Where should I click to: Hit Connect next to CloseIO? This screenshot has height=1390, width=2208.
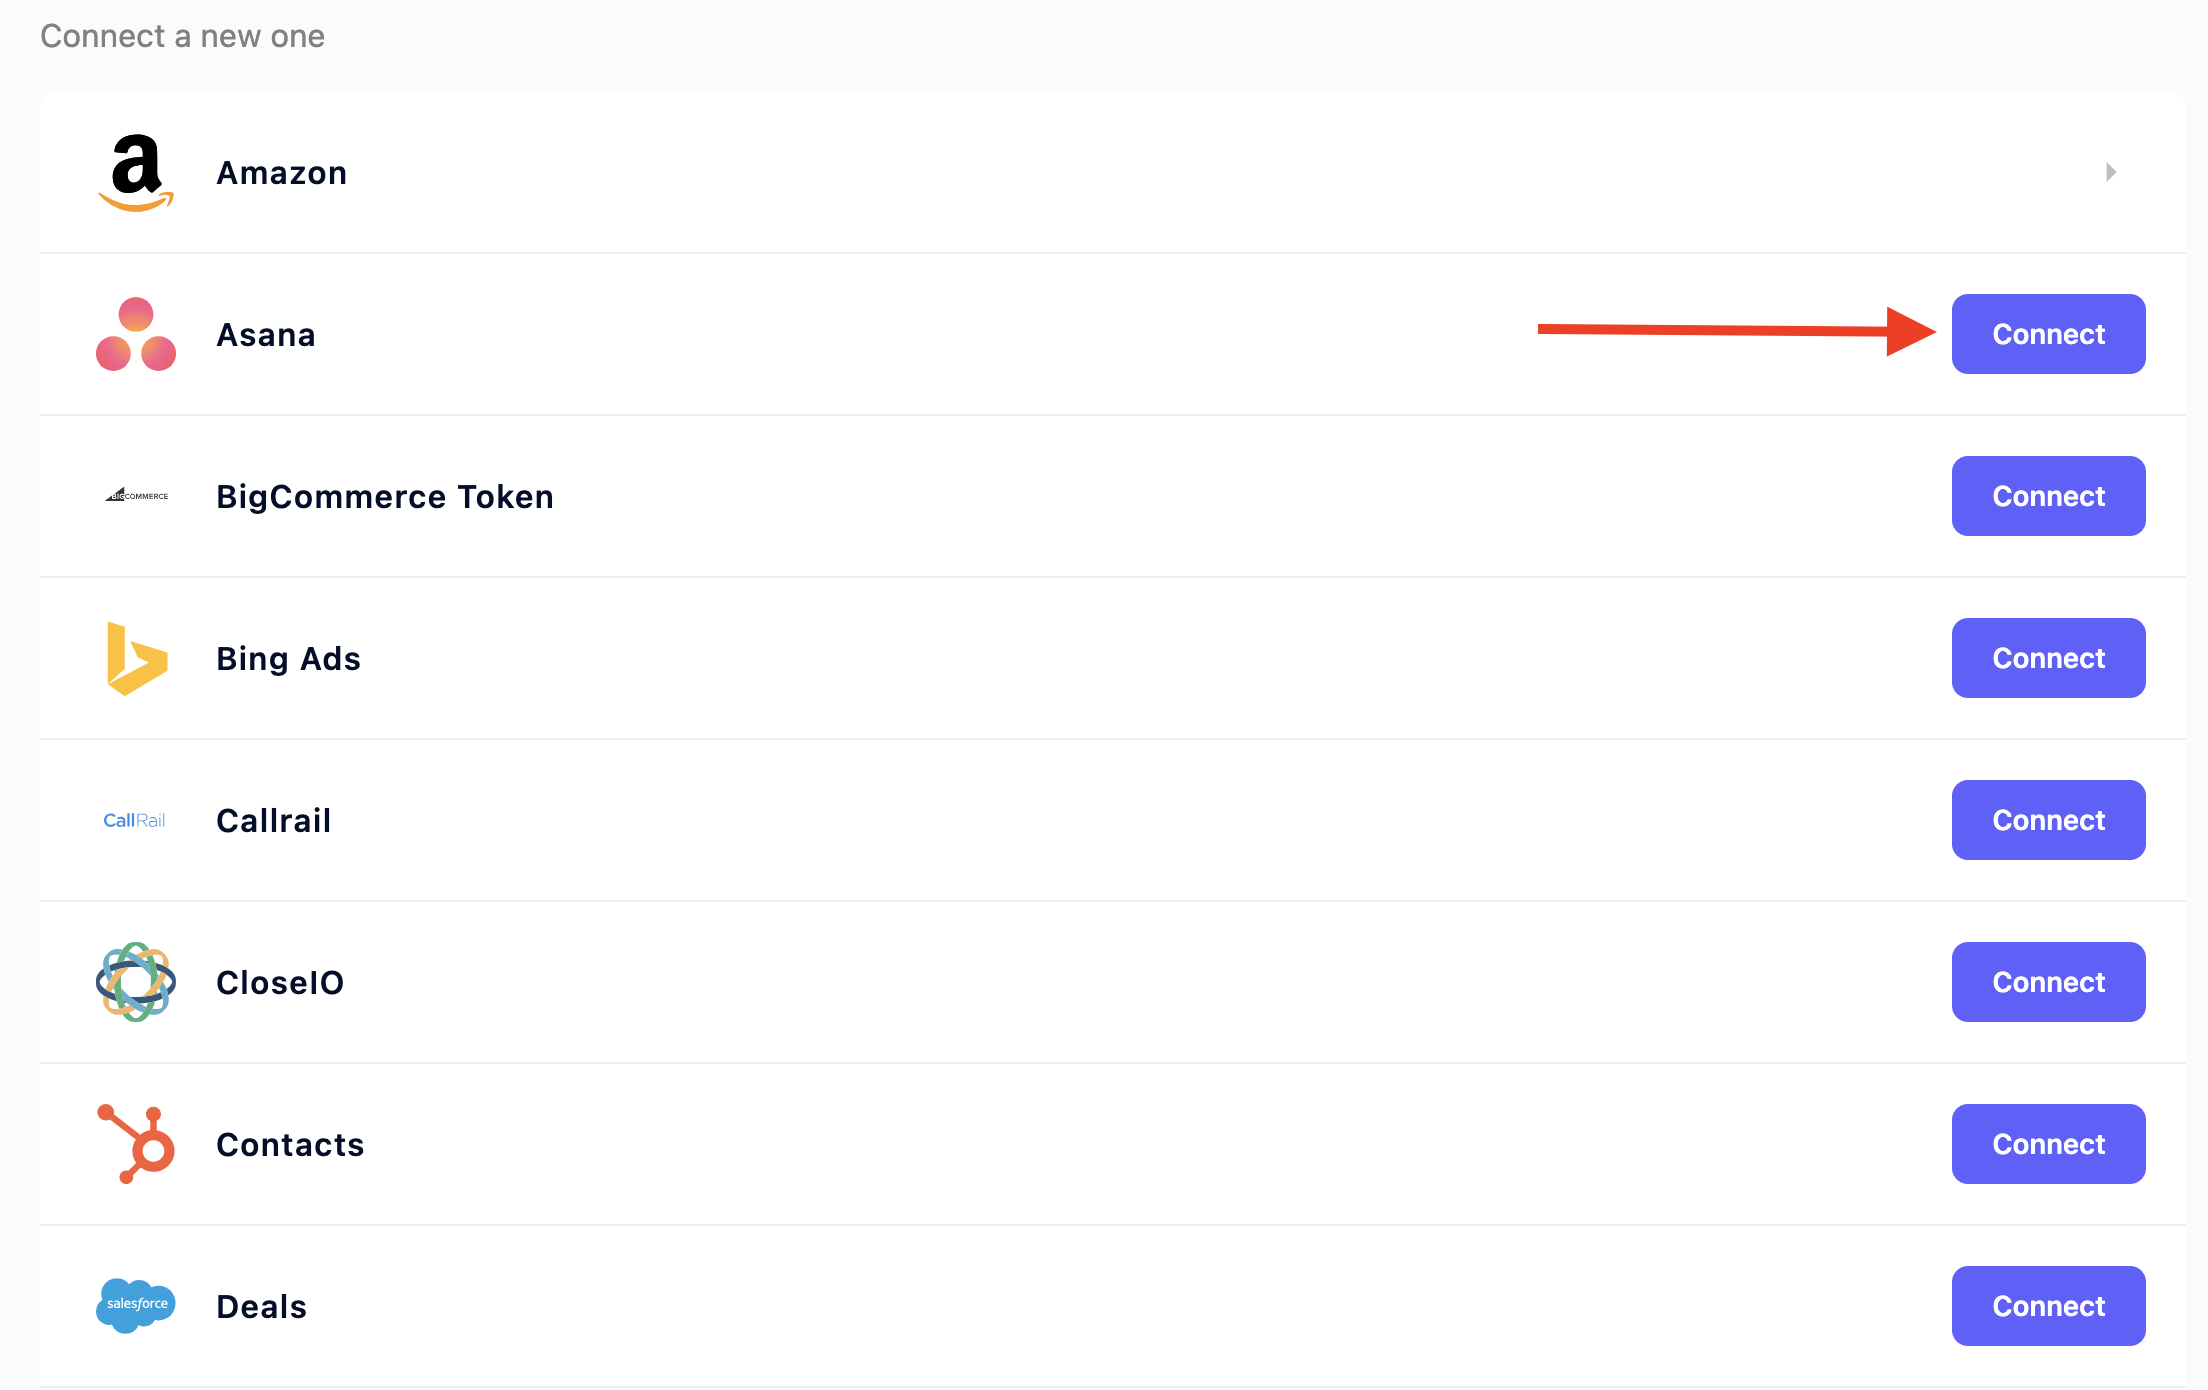[2048, 982]
